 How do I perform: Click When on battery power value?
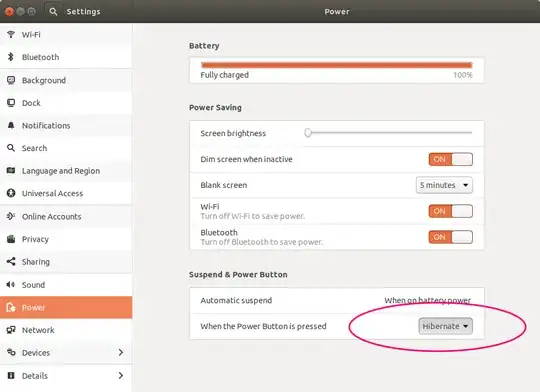(427, 300)
